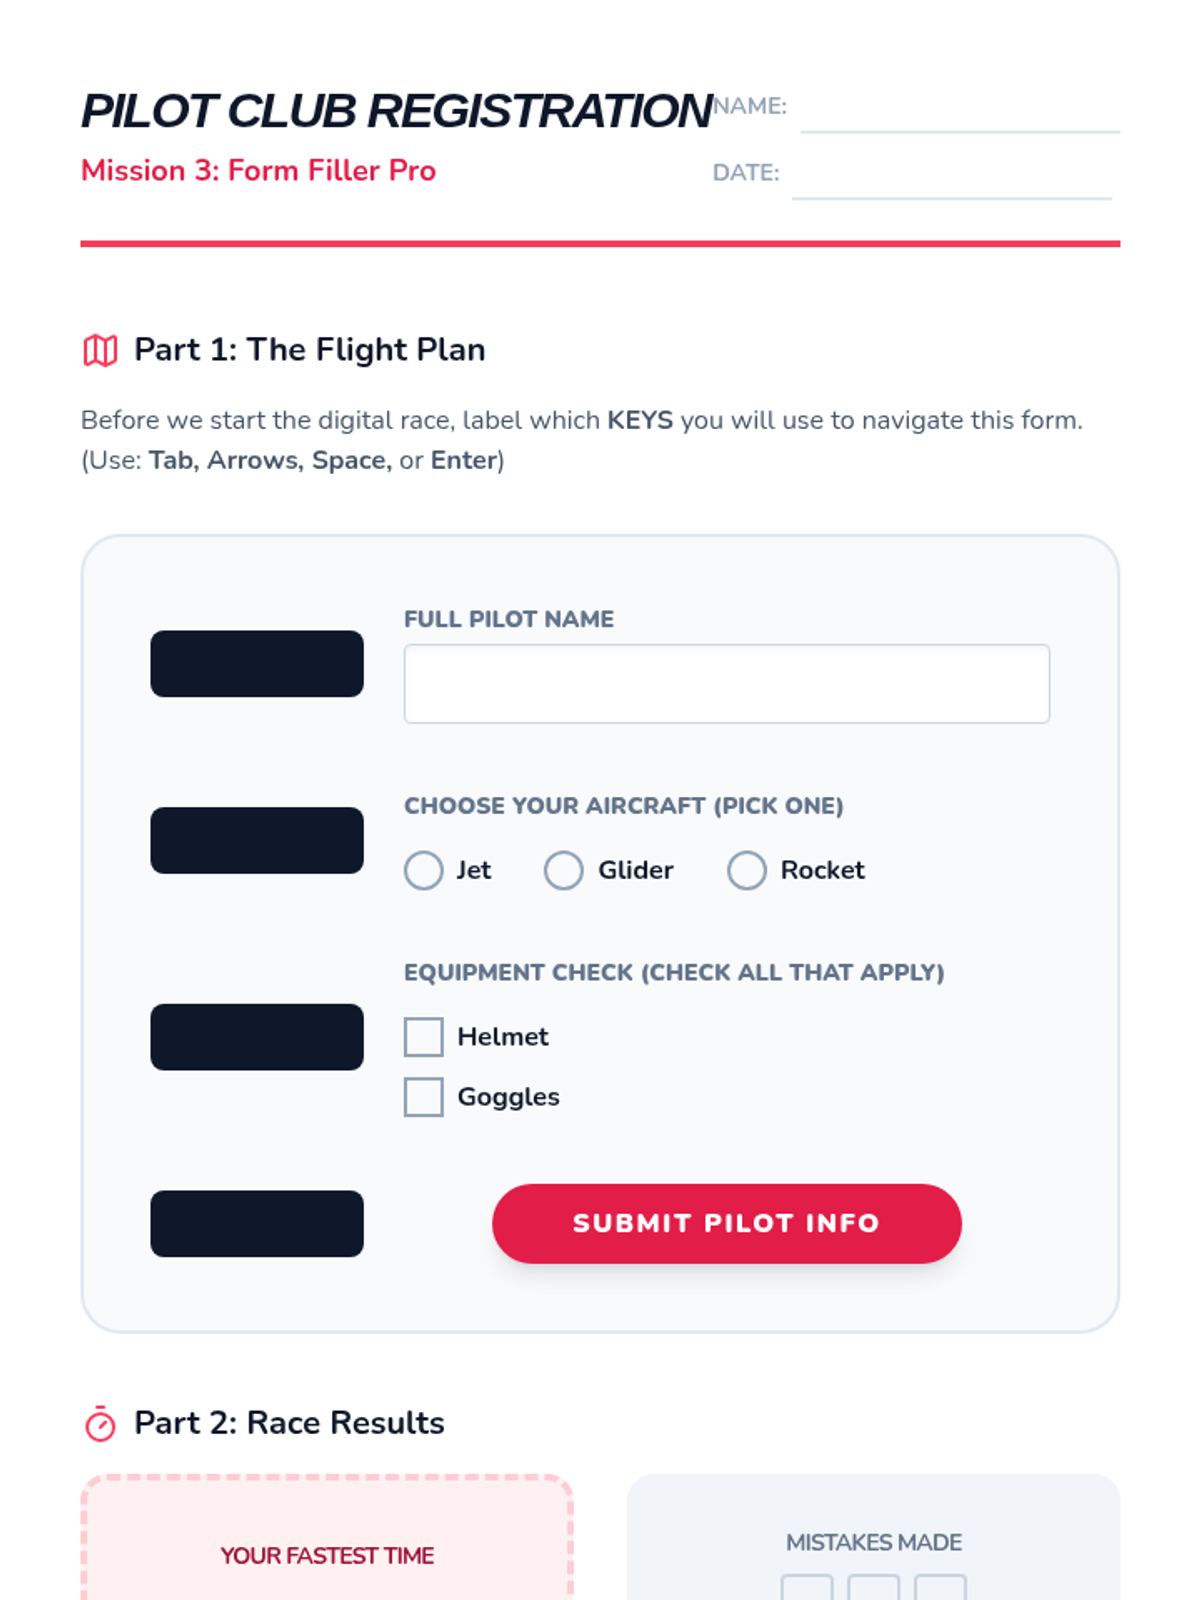Click the dark key label beside aircraft choice
The image size is (1200, 1600).
point(257,840)
